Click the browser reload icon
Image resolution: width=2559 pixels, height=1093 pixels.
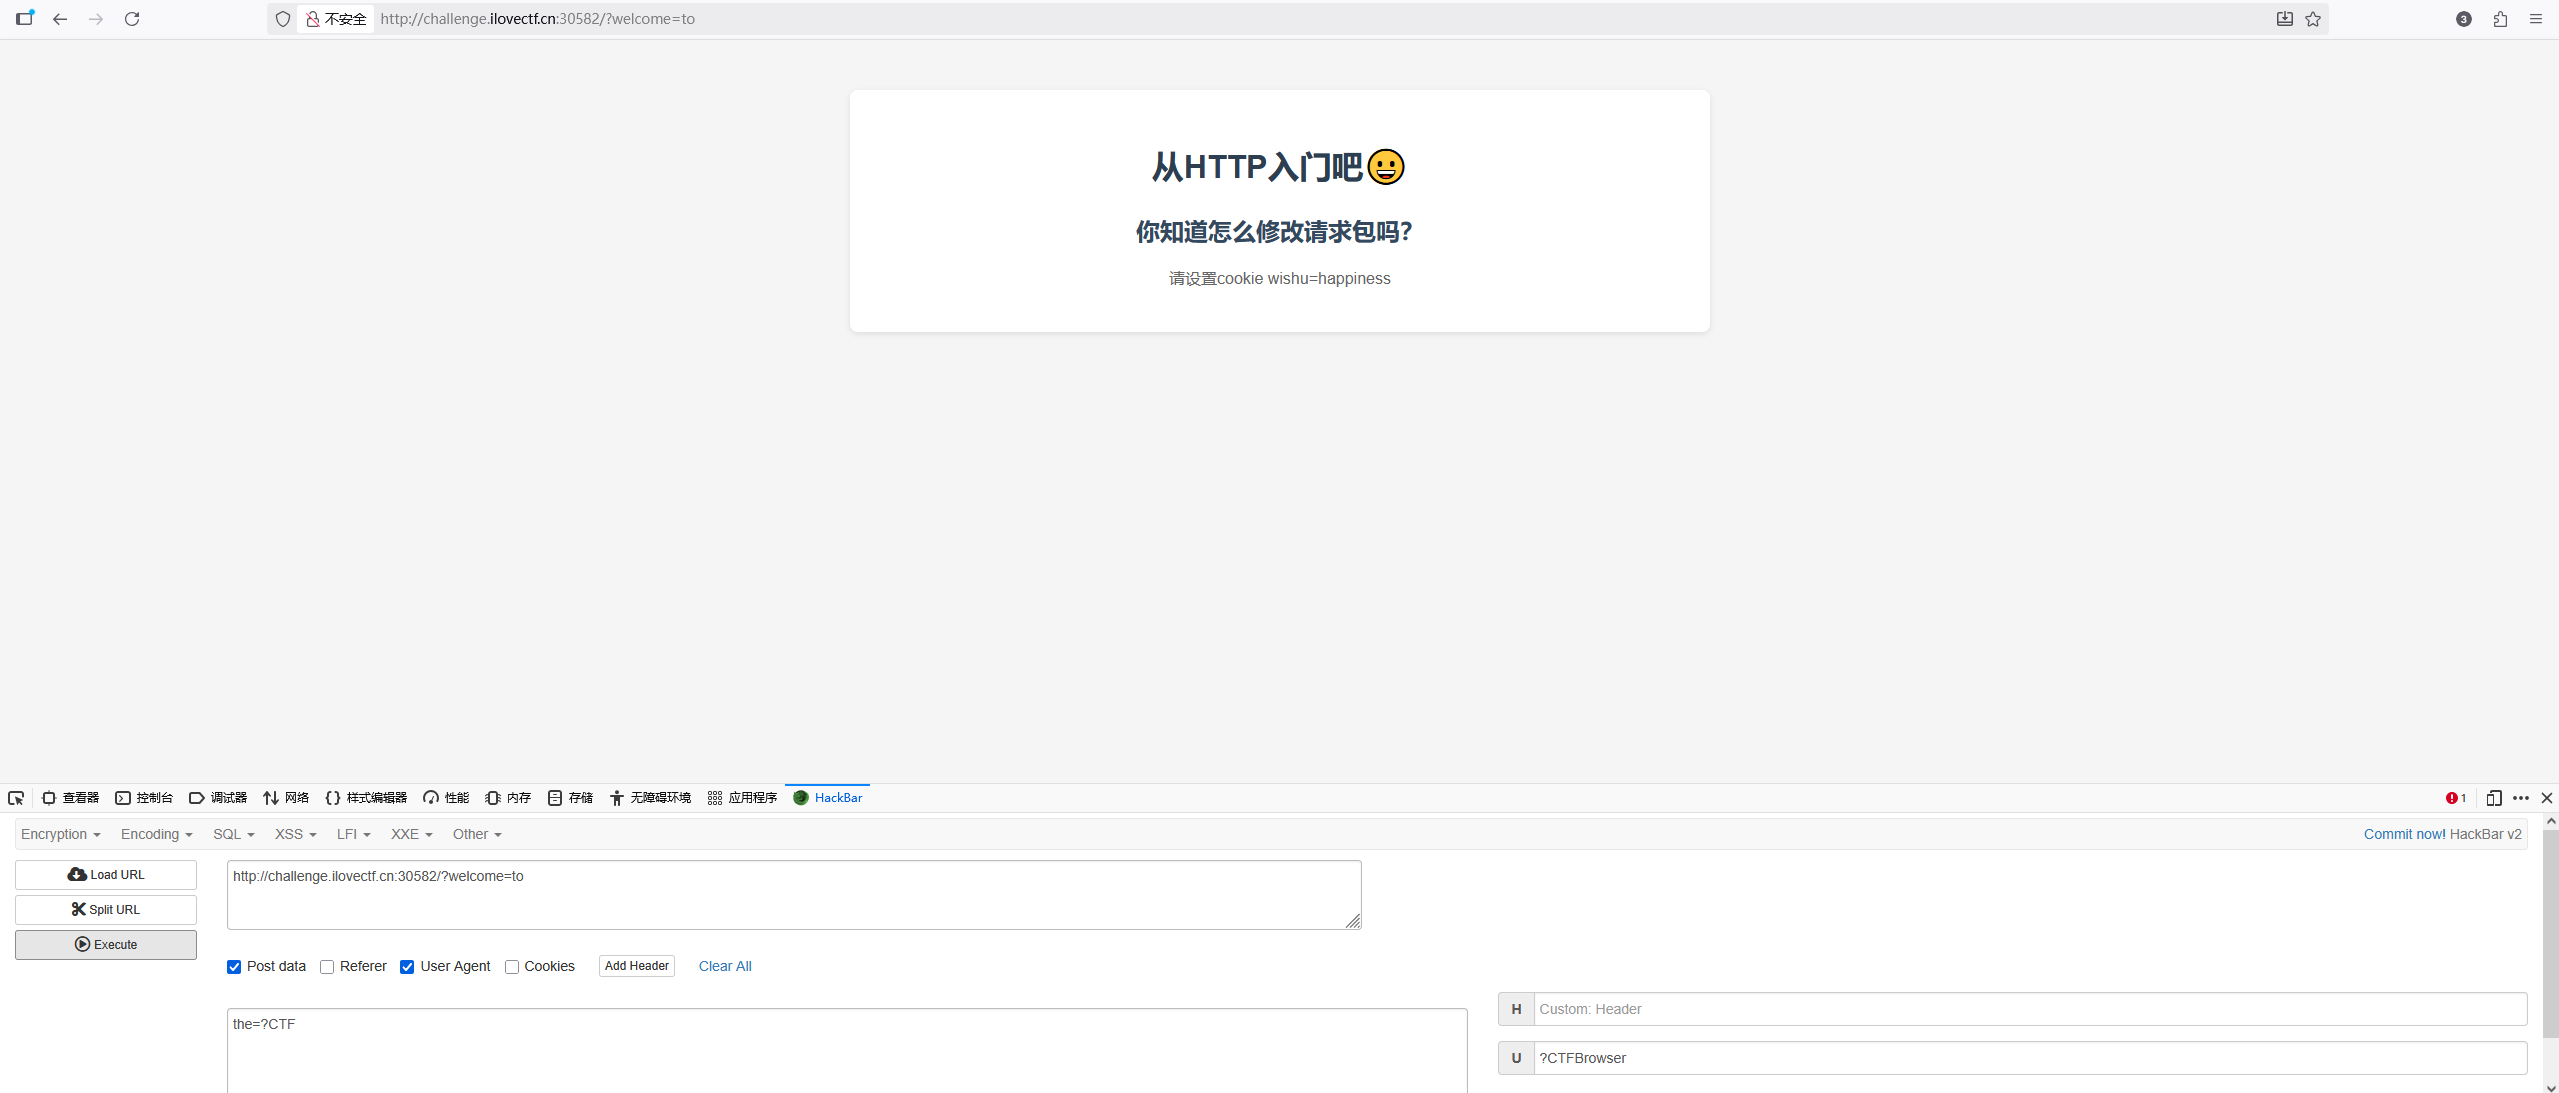132,19
